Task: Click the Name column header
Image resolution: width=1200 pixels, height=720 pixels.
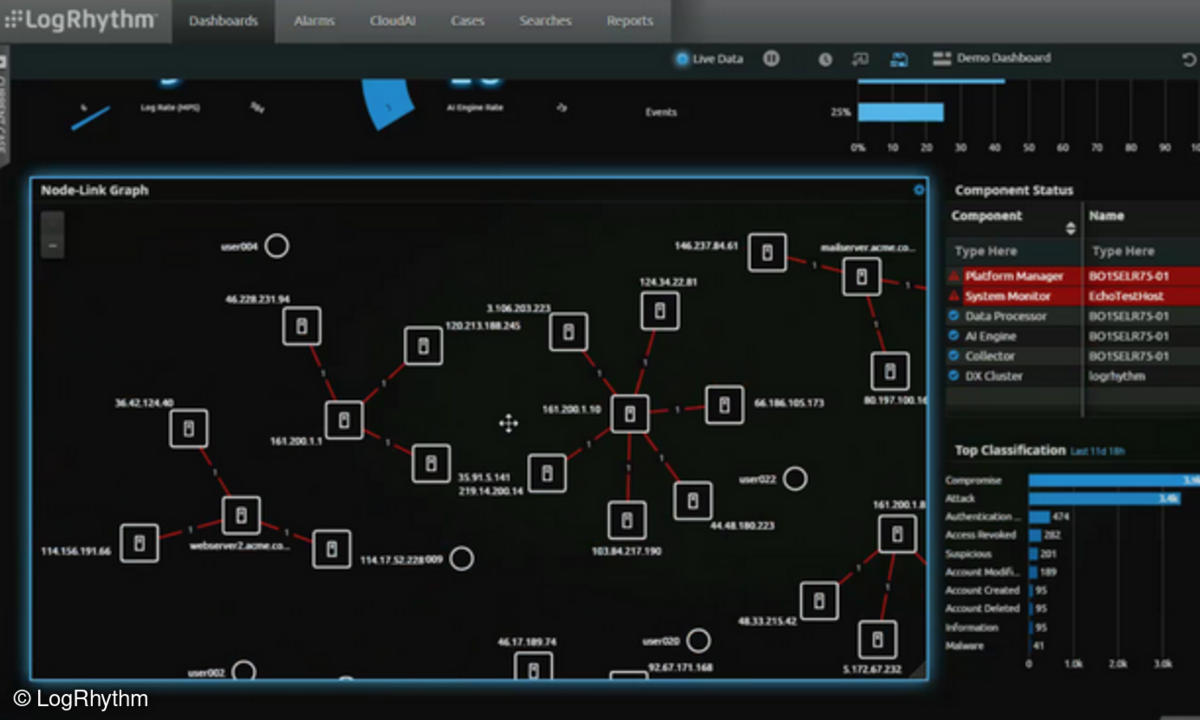Action: click(1107, 215)
